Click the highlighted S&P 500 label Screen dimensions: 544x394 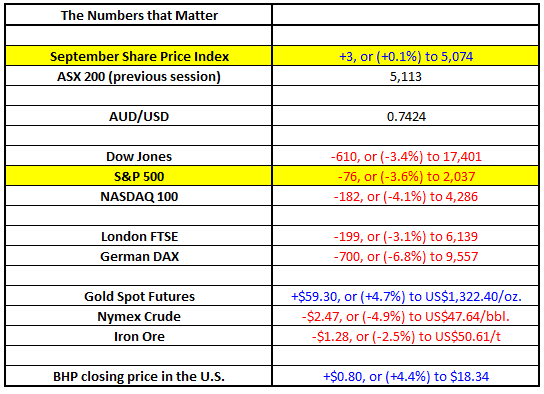click(139, 176)
